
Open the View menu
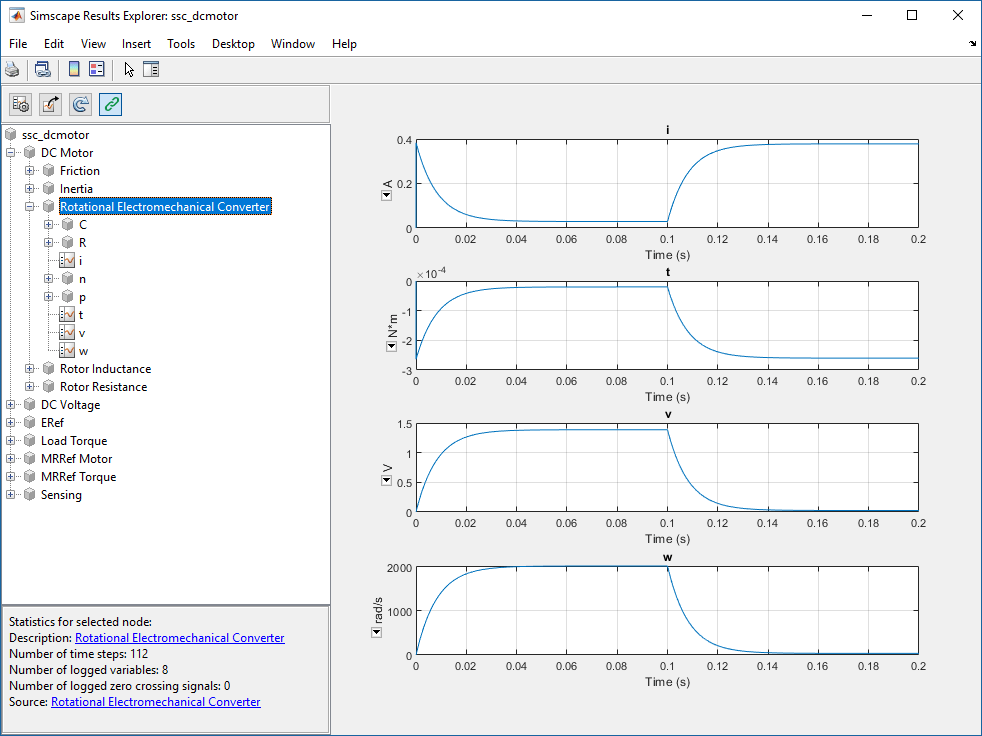(x=93, y=44)
